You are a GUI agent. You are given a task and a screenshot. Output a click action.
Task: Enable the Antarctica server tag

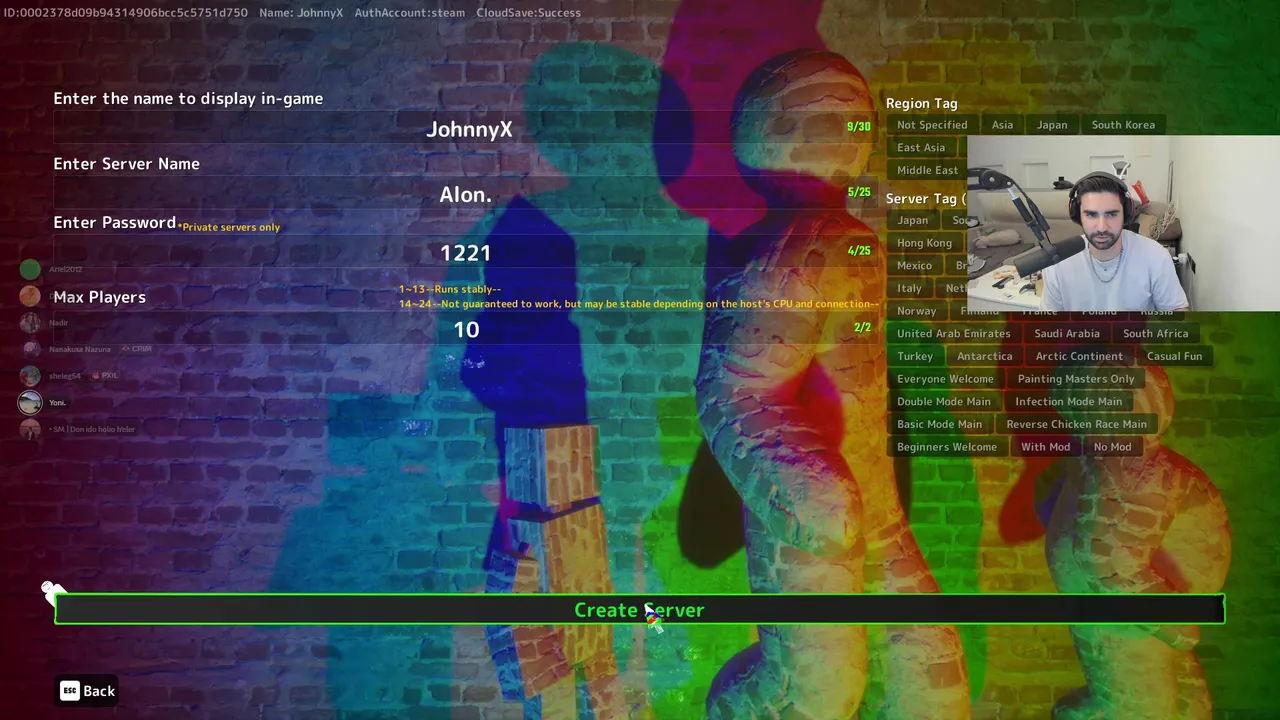tap(984, 356)
